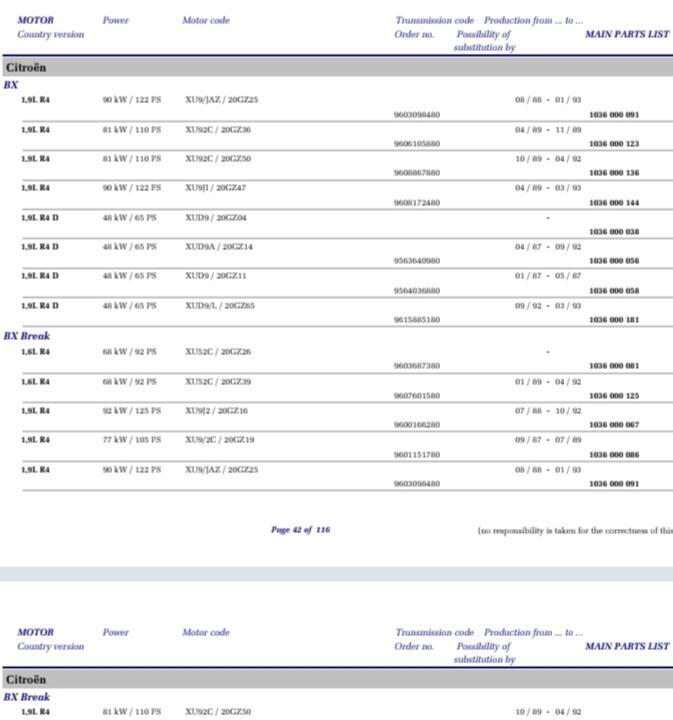The width and height of the screenshot is (673, 720).
Task: Click main parts entry 1036 000 144
Action: point(614,202)
